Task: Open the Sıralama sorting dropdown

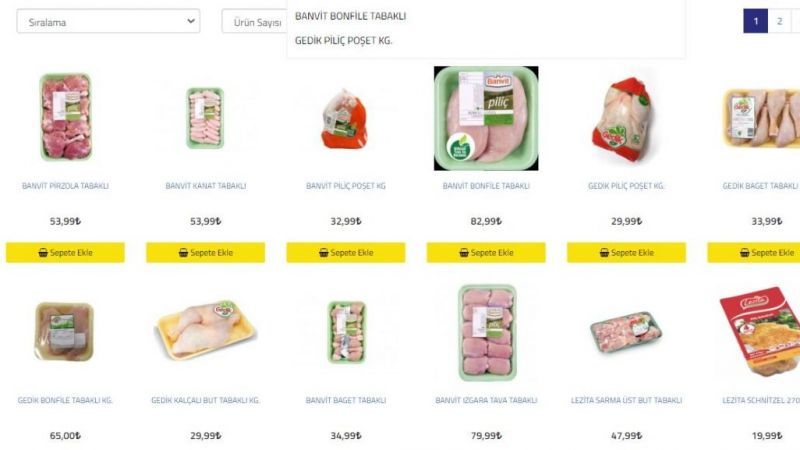Action: tap(108, 21)
